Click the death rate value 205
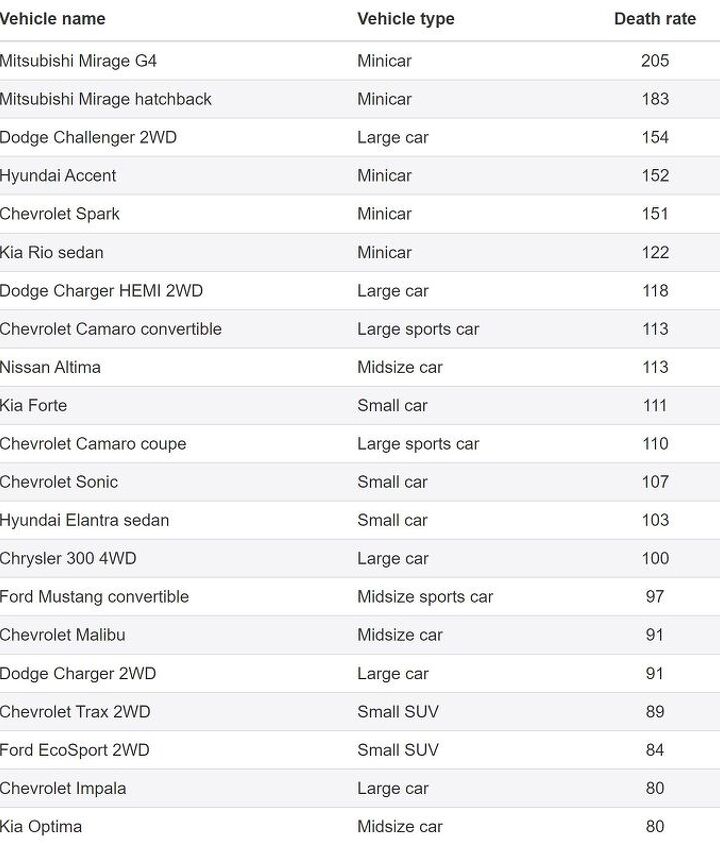This screenshot has height=845, width=720. [x=654, y=61]
